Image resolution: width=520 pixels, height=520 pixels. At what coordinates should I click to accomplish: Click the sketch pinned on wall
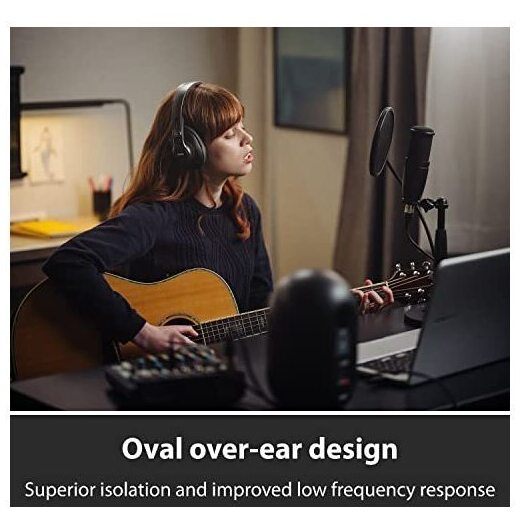(47, 153)
